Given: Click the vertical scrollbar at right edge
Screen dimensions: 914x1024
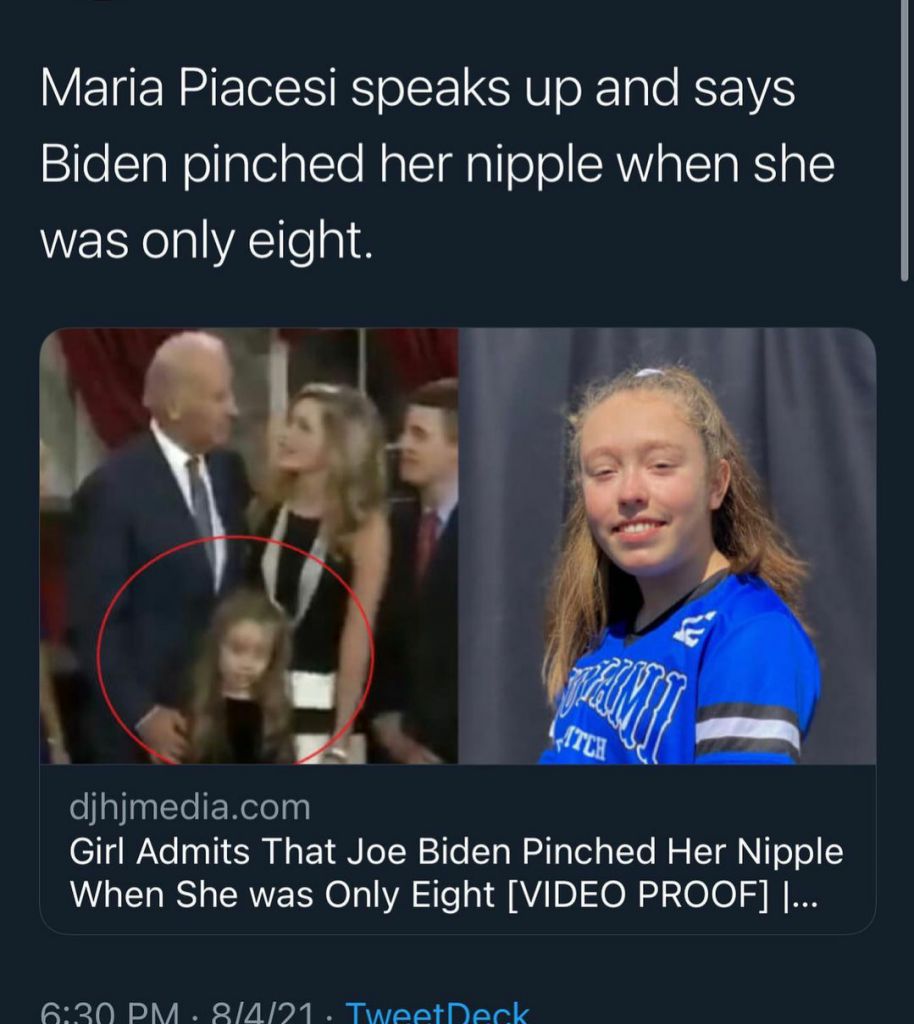Looking at the screenshot, I should coord(905,140).
